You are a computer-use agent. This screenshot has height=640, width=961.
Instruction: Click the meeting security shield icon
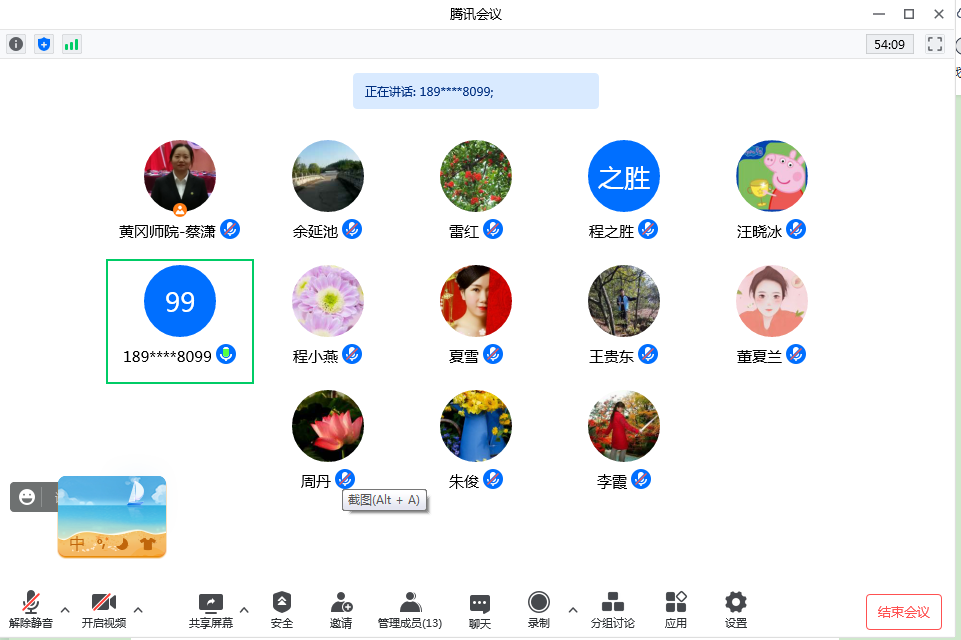pyautogui.click(x=43, y=44)
